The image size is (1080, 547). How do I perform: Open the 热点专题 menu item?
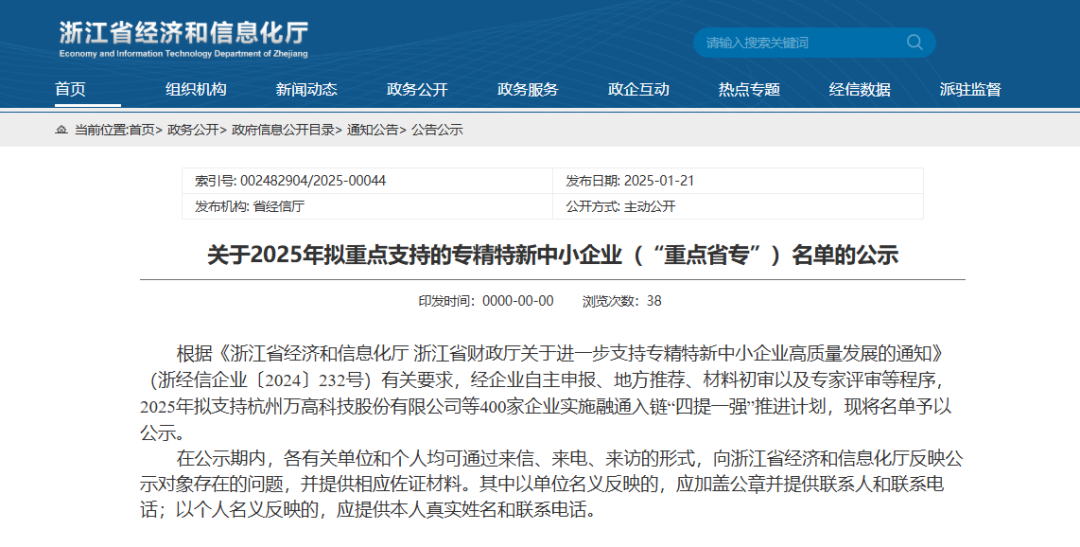[x=749, y=90]
